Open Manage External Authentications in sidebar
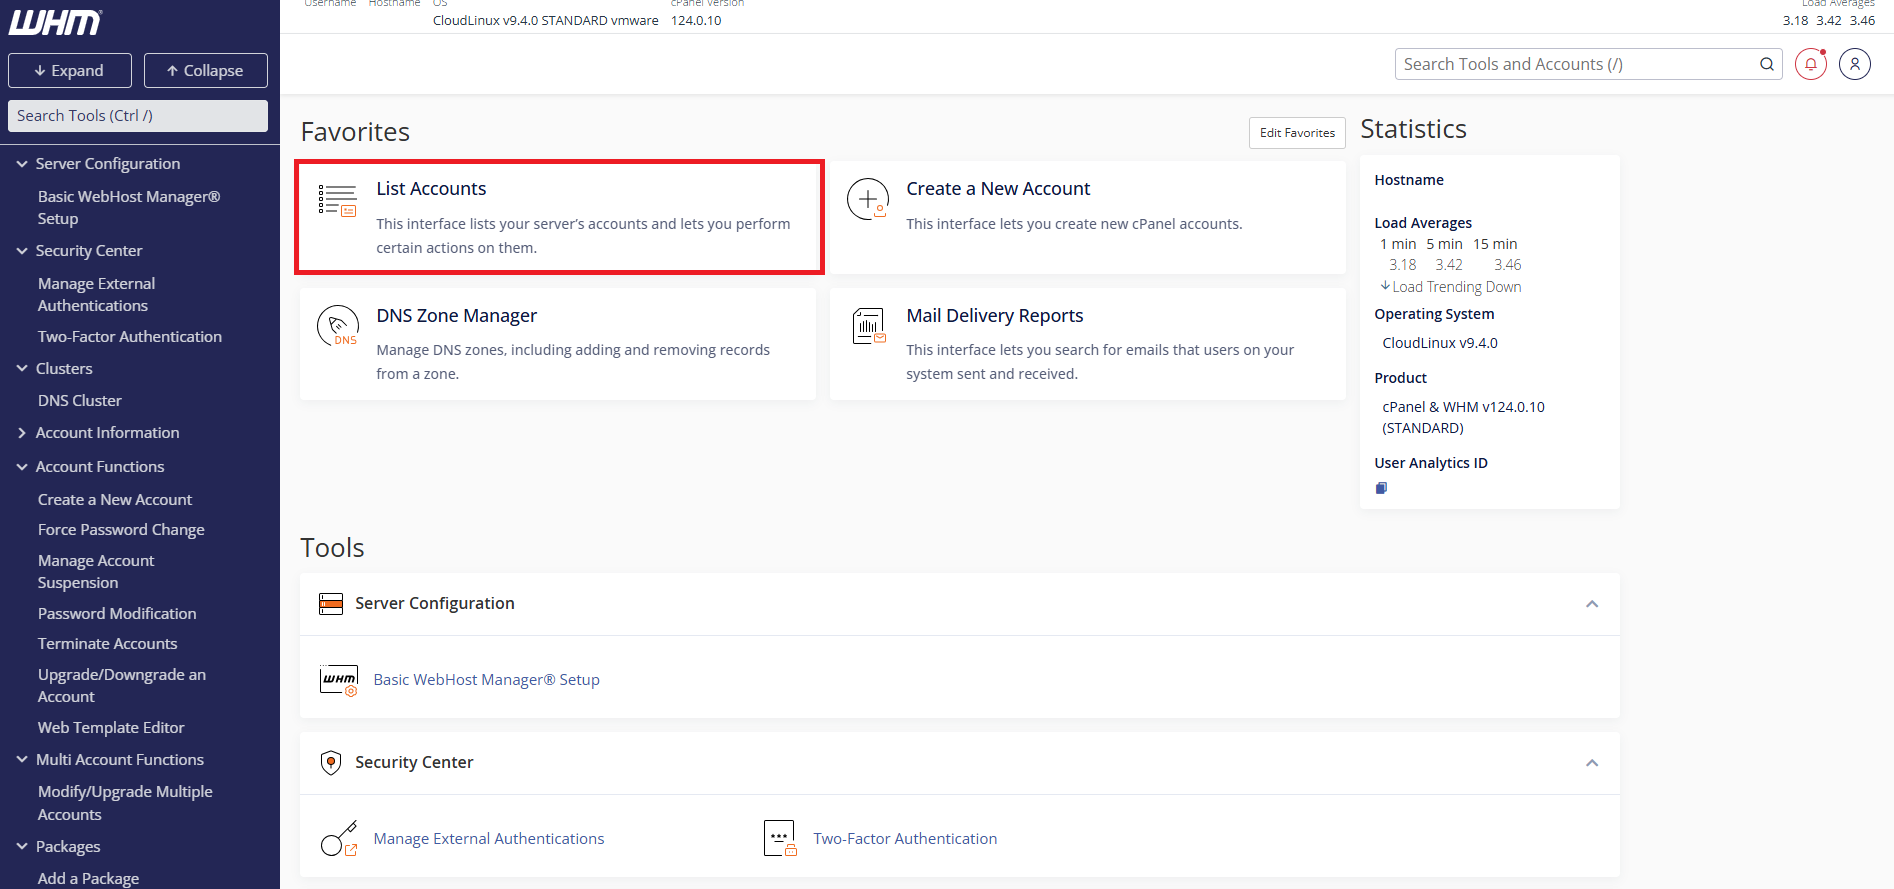The width and height of the screenshot is (1894, 889). 96,295
